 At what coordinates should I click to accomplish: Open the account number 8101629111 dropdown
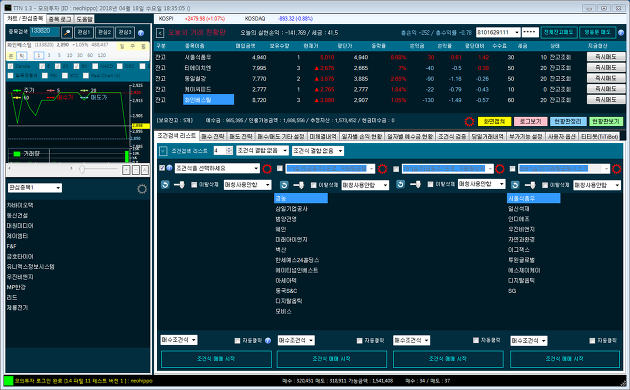[x=498, y=32]
